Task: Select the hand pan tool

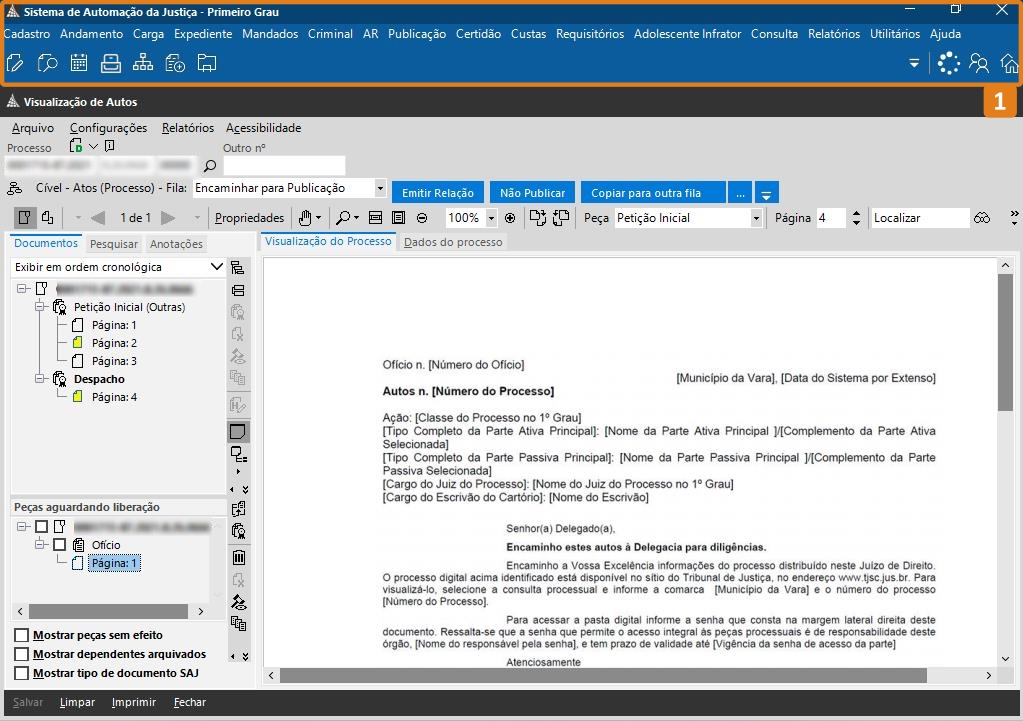Action: [x=305, y=217]
